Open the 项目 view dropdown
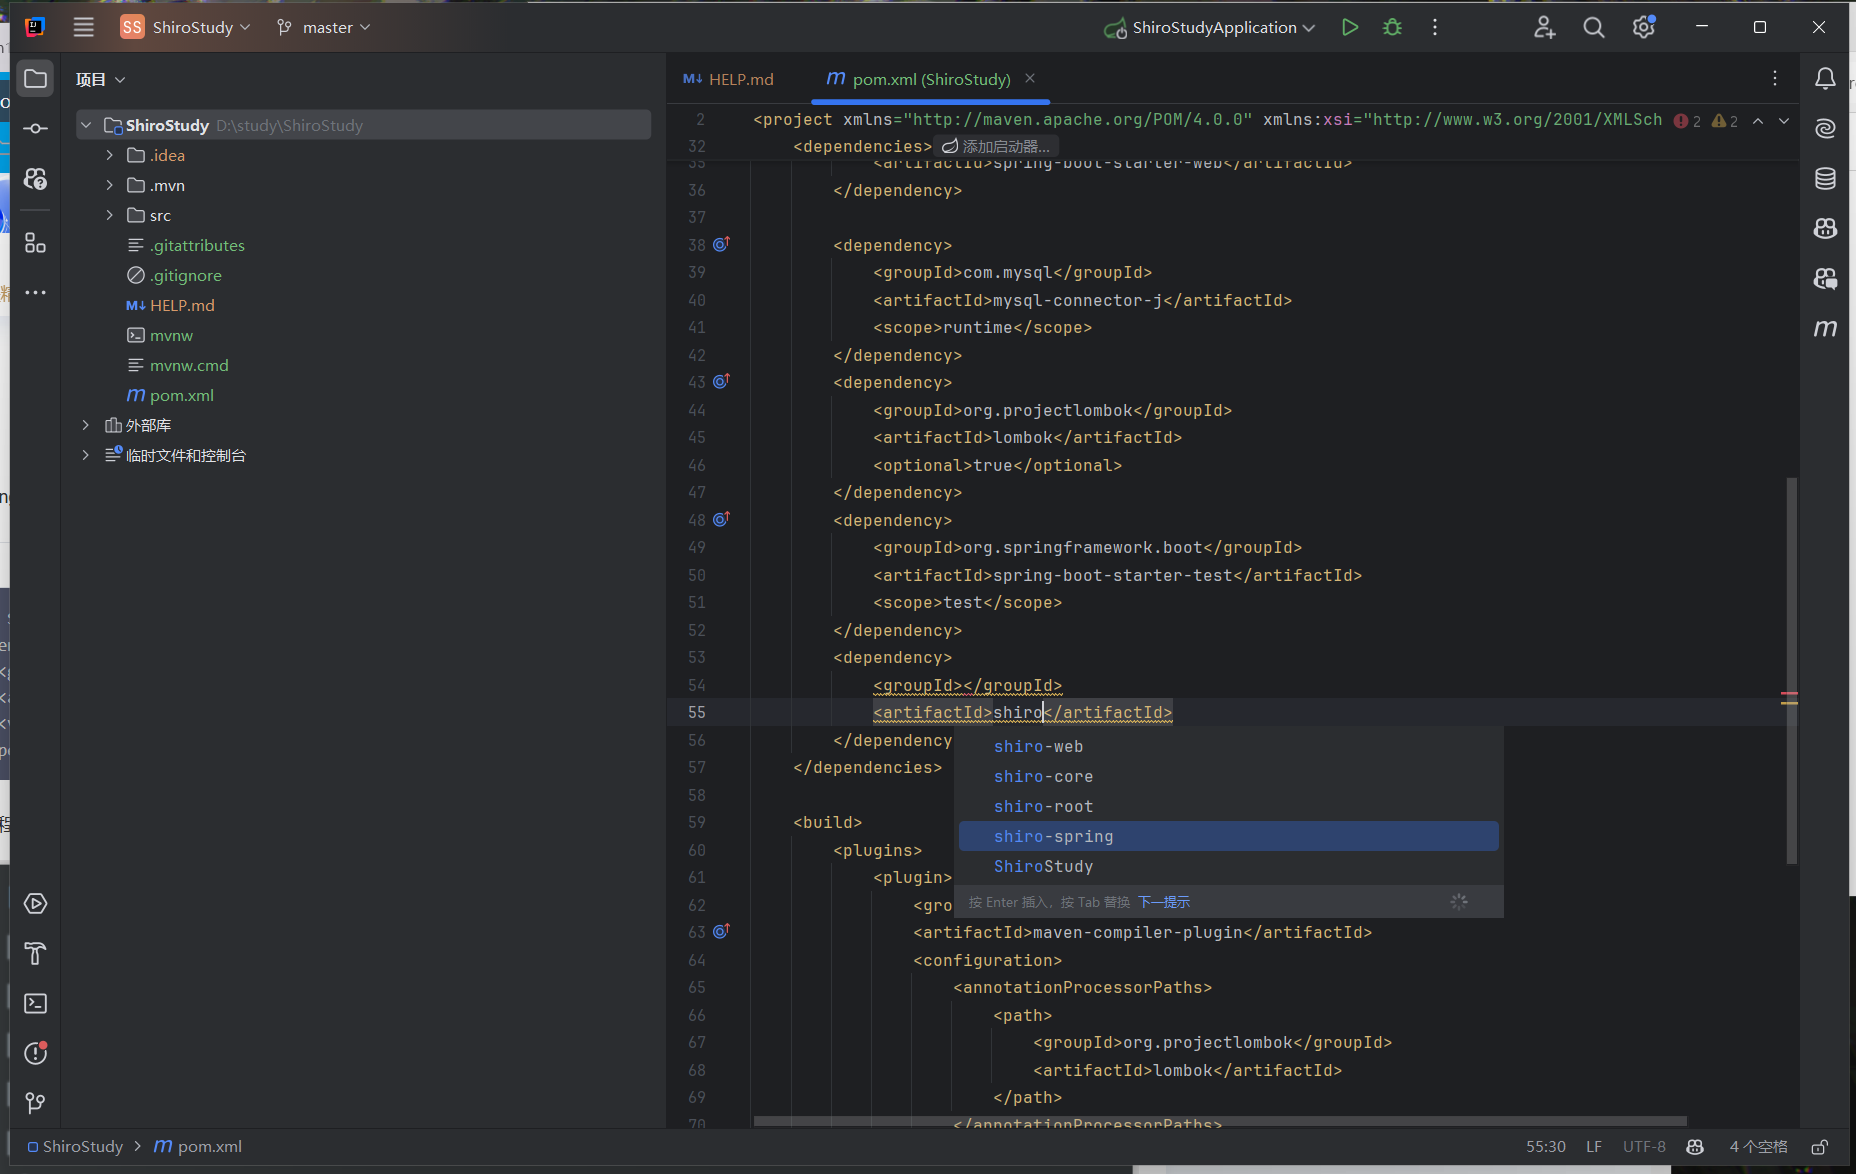 101,79
